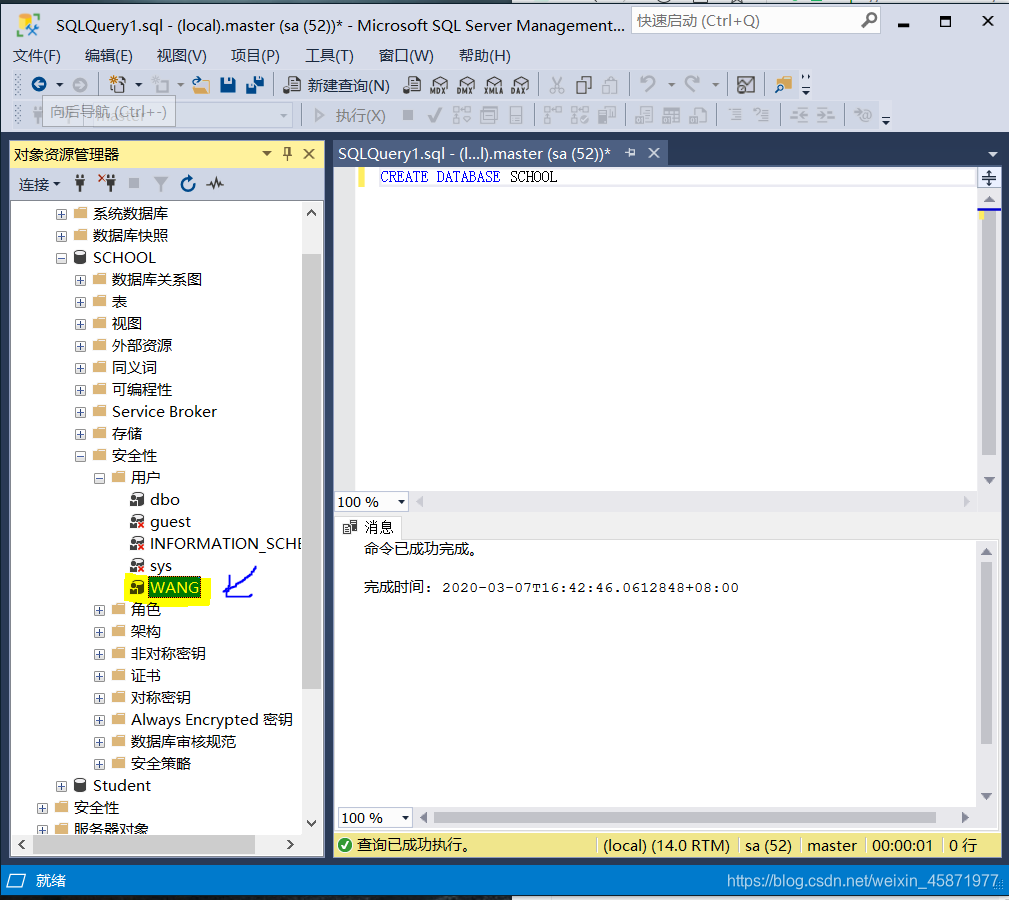Viewport: 1009px width, 900px height.
Task: Click the Open File folder icon
Action: click(201, 84)
